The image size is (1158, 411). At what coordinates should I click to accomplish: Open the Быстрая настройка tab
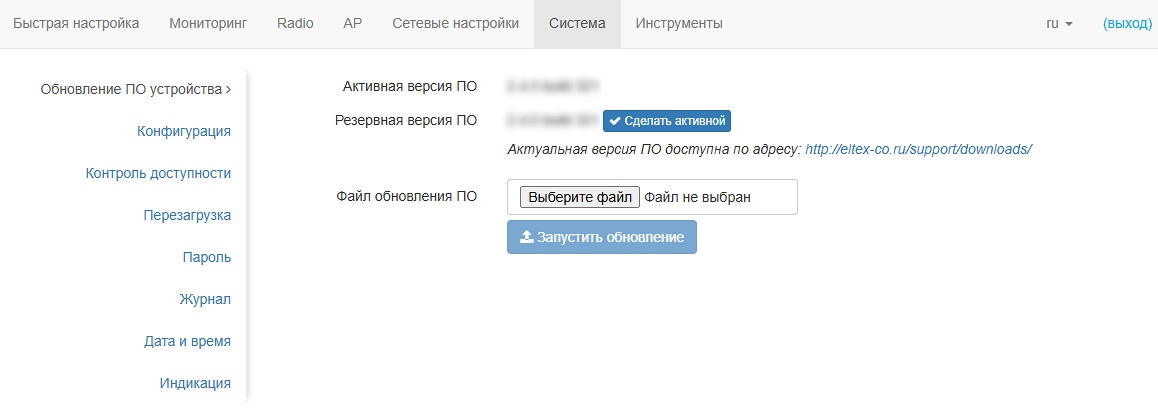76,23
